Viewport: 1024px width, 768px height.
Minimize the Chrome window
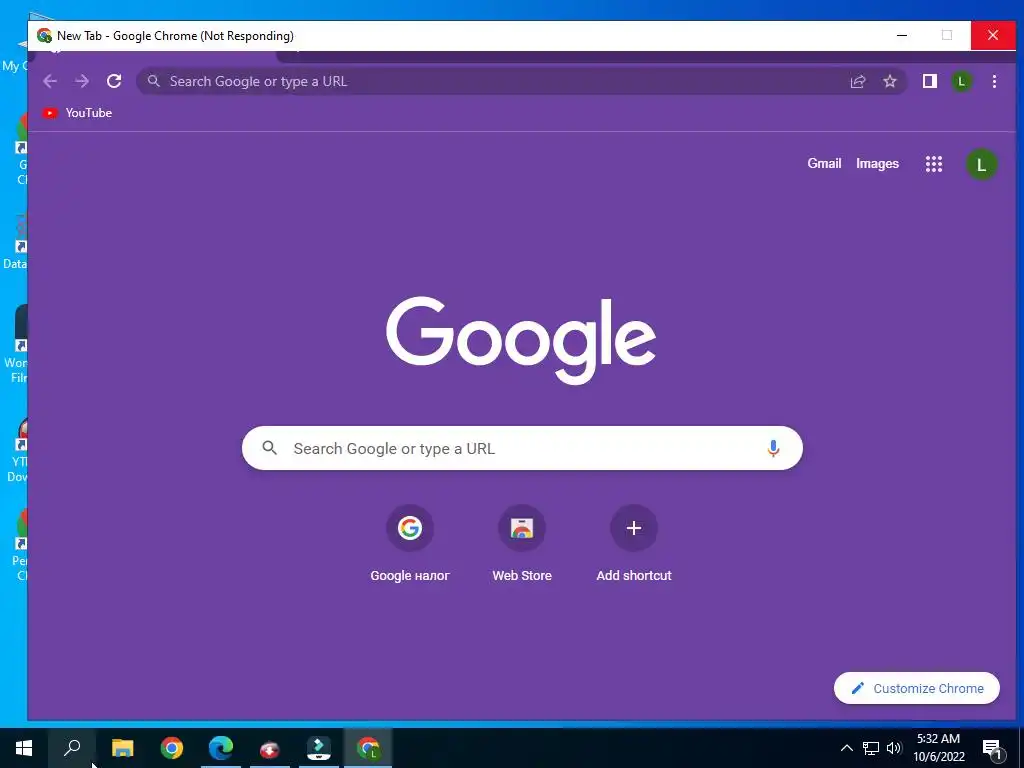902,35
